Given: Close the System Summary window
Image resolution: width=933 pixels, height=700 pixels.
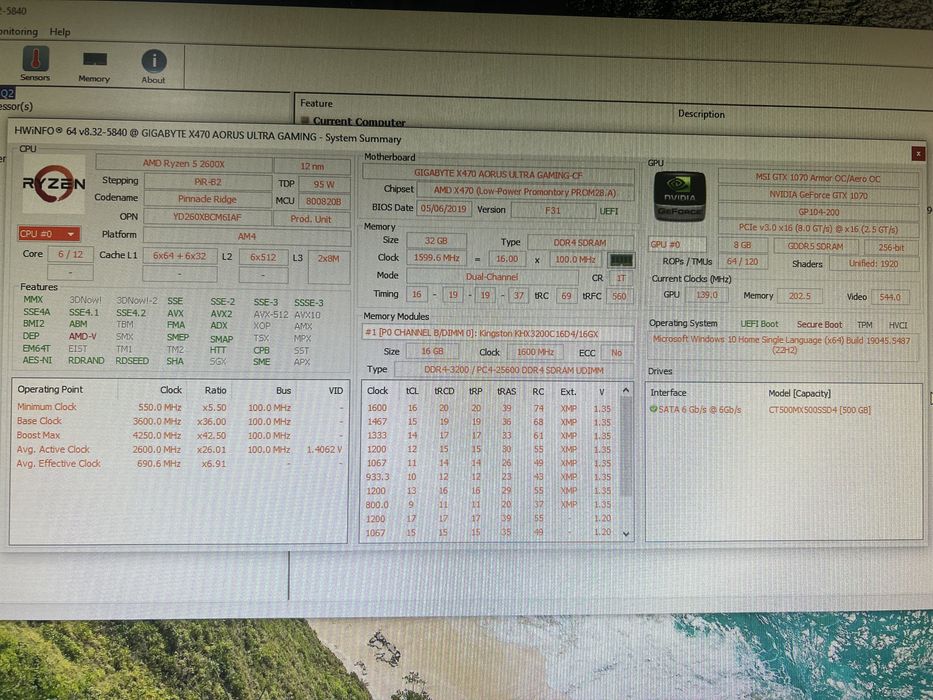Looking at the screenshot, I should 918,153.
